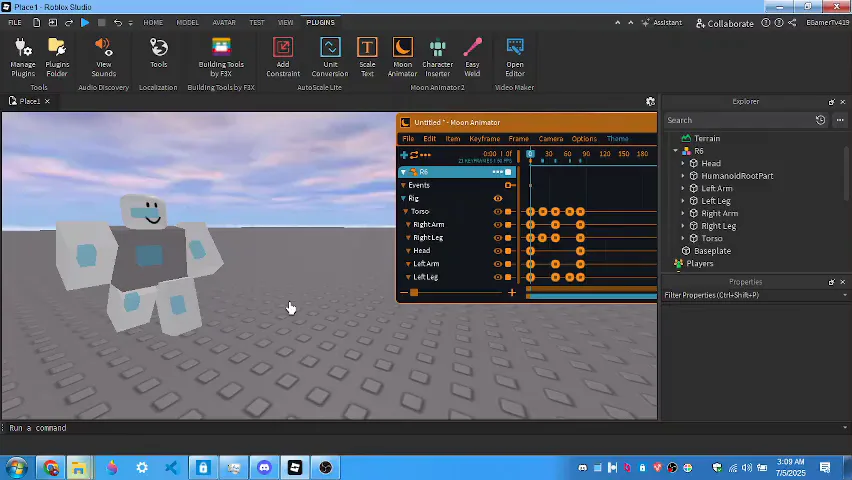The image size is (852, 480).
Task: Zoom out timeline with minus button
Action: point(404,292)
